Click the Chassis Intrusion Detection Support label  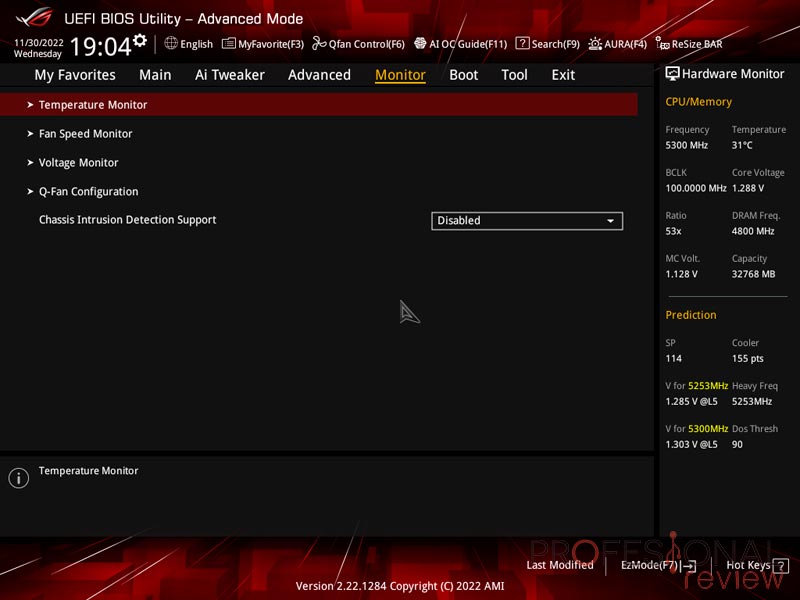[128, 220]
